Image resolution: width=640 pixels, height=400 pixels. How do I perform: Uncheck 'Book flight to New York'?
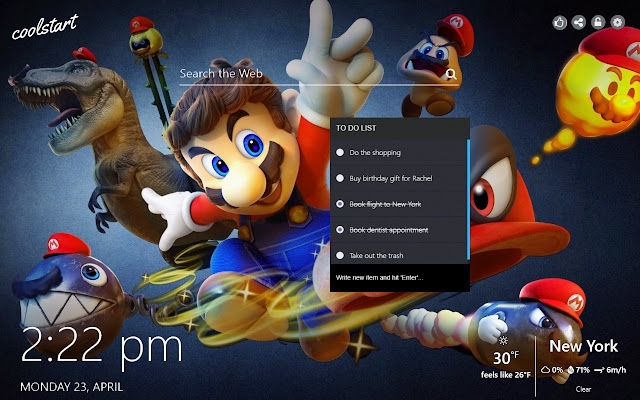click(340, 204)
